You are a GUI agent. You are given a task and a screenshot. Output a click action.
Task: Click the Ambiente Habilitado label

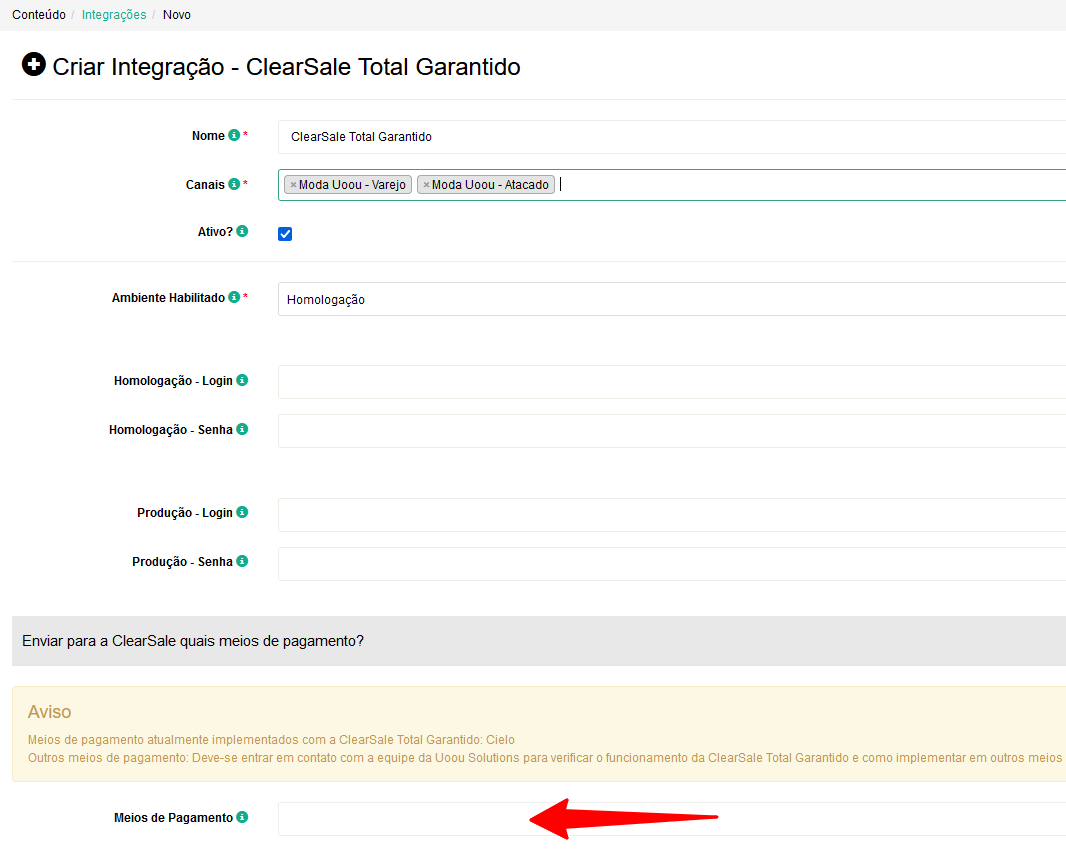point(168,298)
